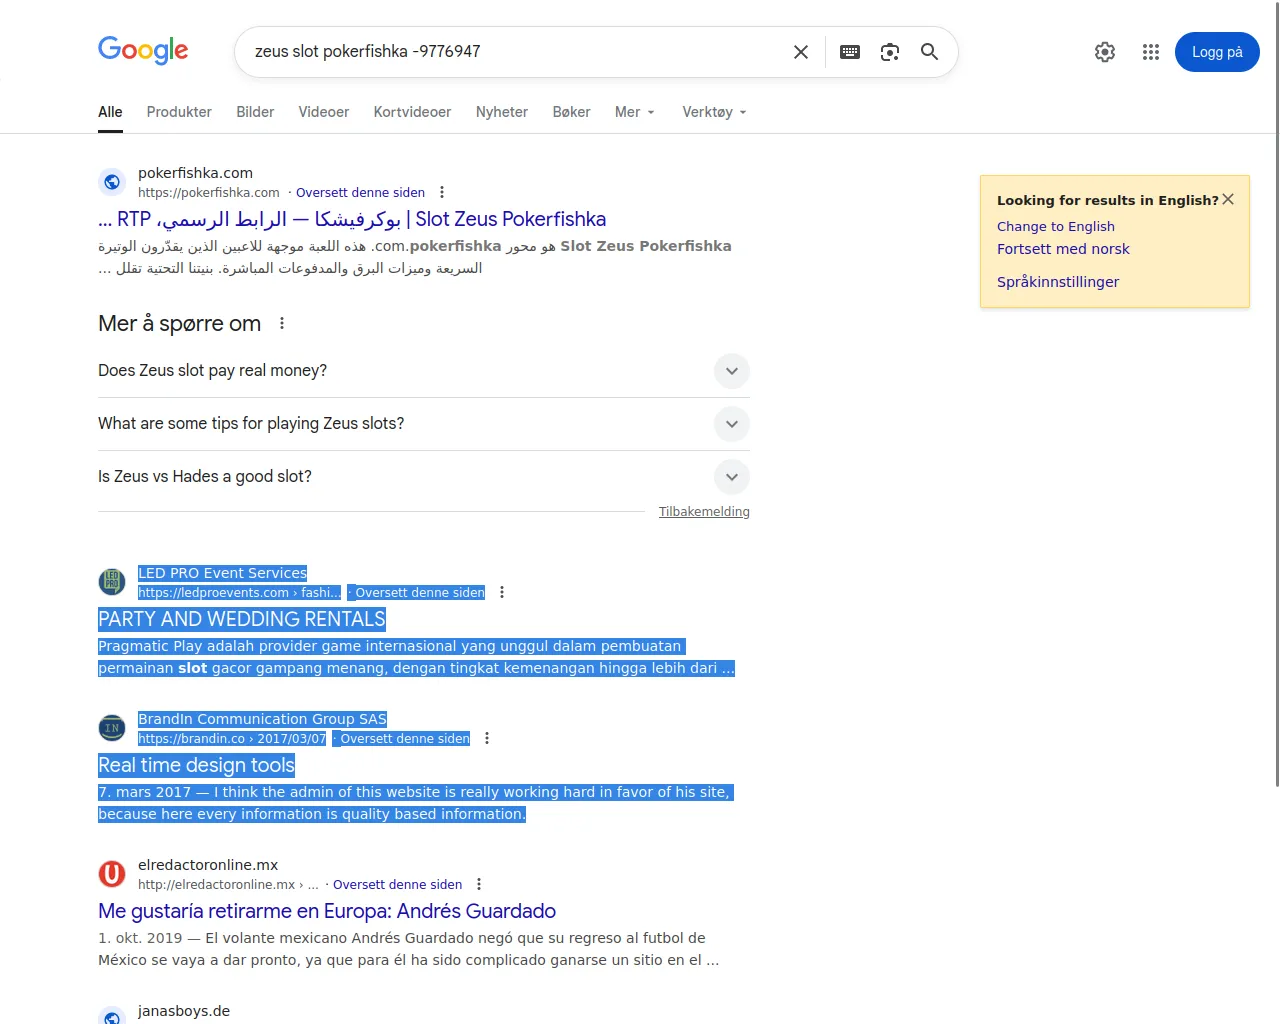Open options menu for pokerfishka.com result
1280x1024 pixels.
442,193
